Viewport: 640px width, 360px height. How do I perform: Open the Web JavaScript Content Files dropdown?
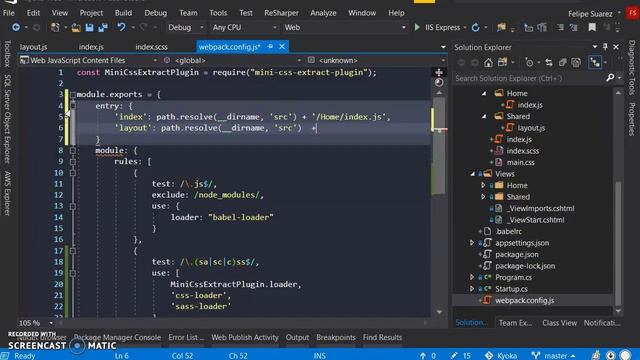[89, 60]
